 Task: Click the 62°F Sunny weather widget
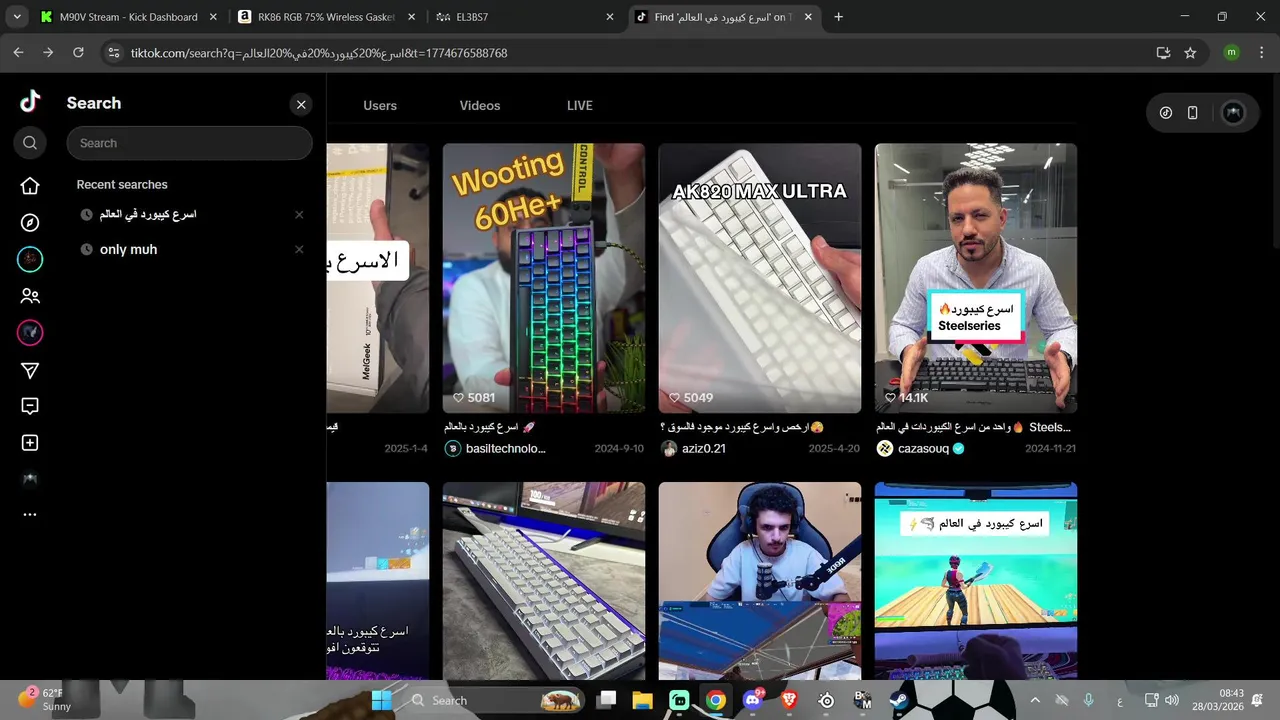pos(45,699)
